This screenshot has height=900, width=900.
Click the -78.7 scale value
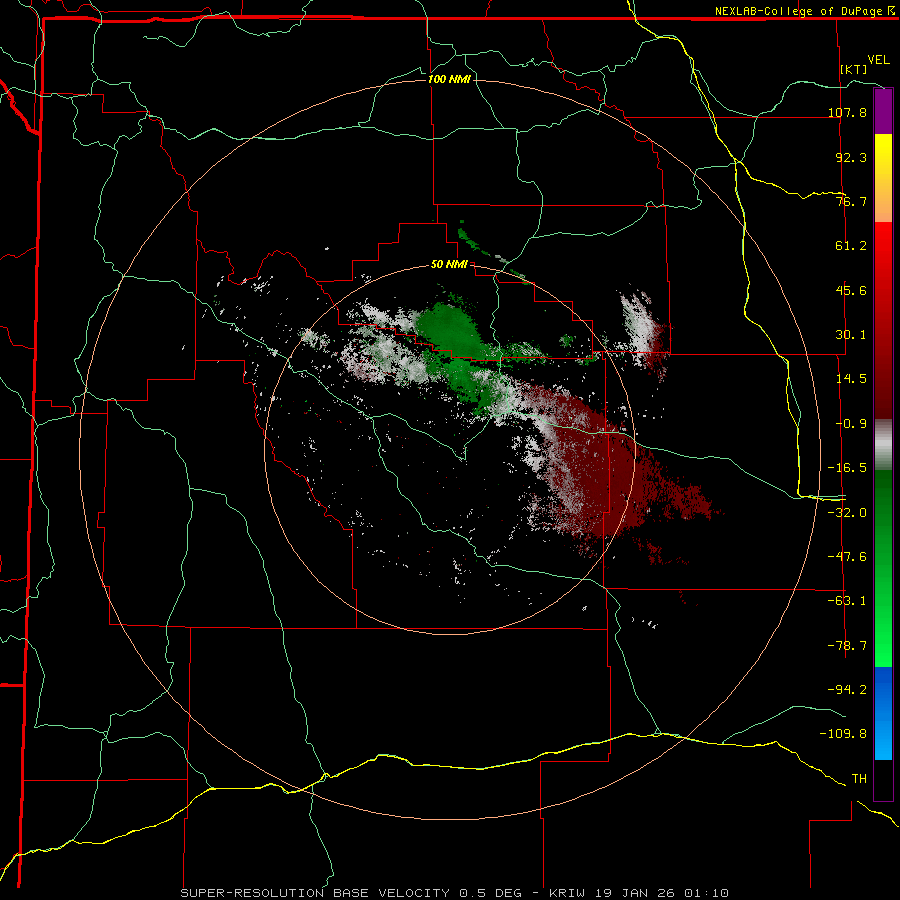[847, 646]
